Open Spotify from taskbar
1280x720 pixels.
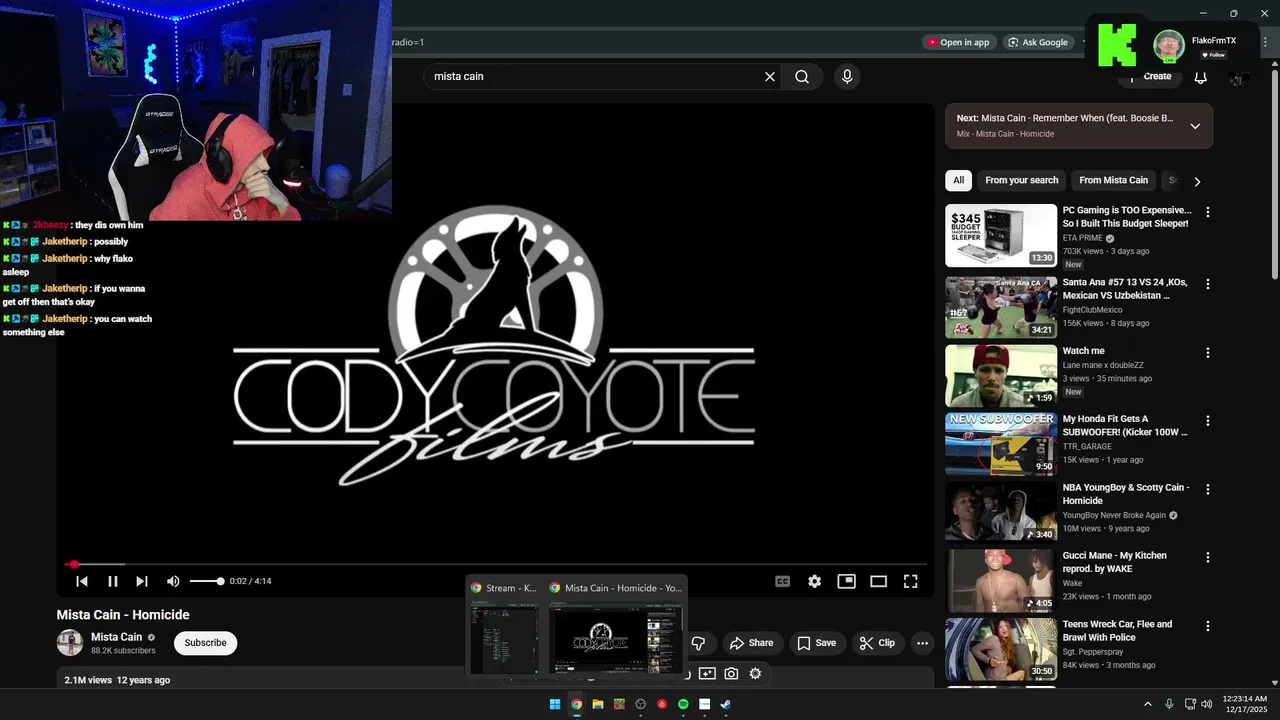(x=683, y=704)
